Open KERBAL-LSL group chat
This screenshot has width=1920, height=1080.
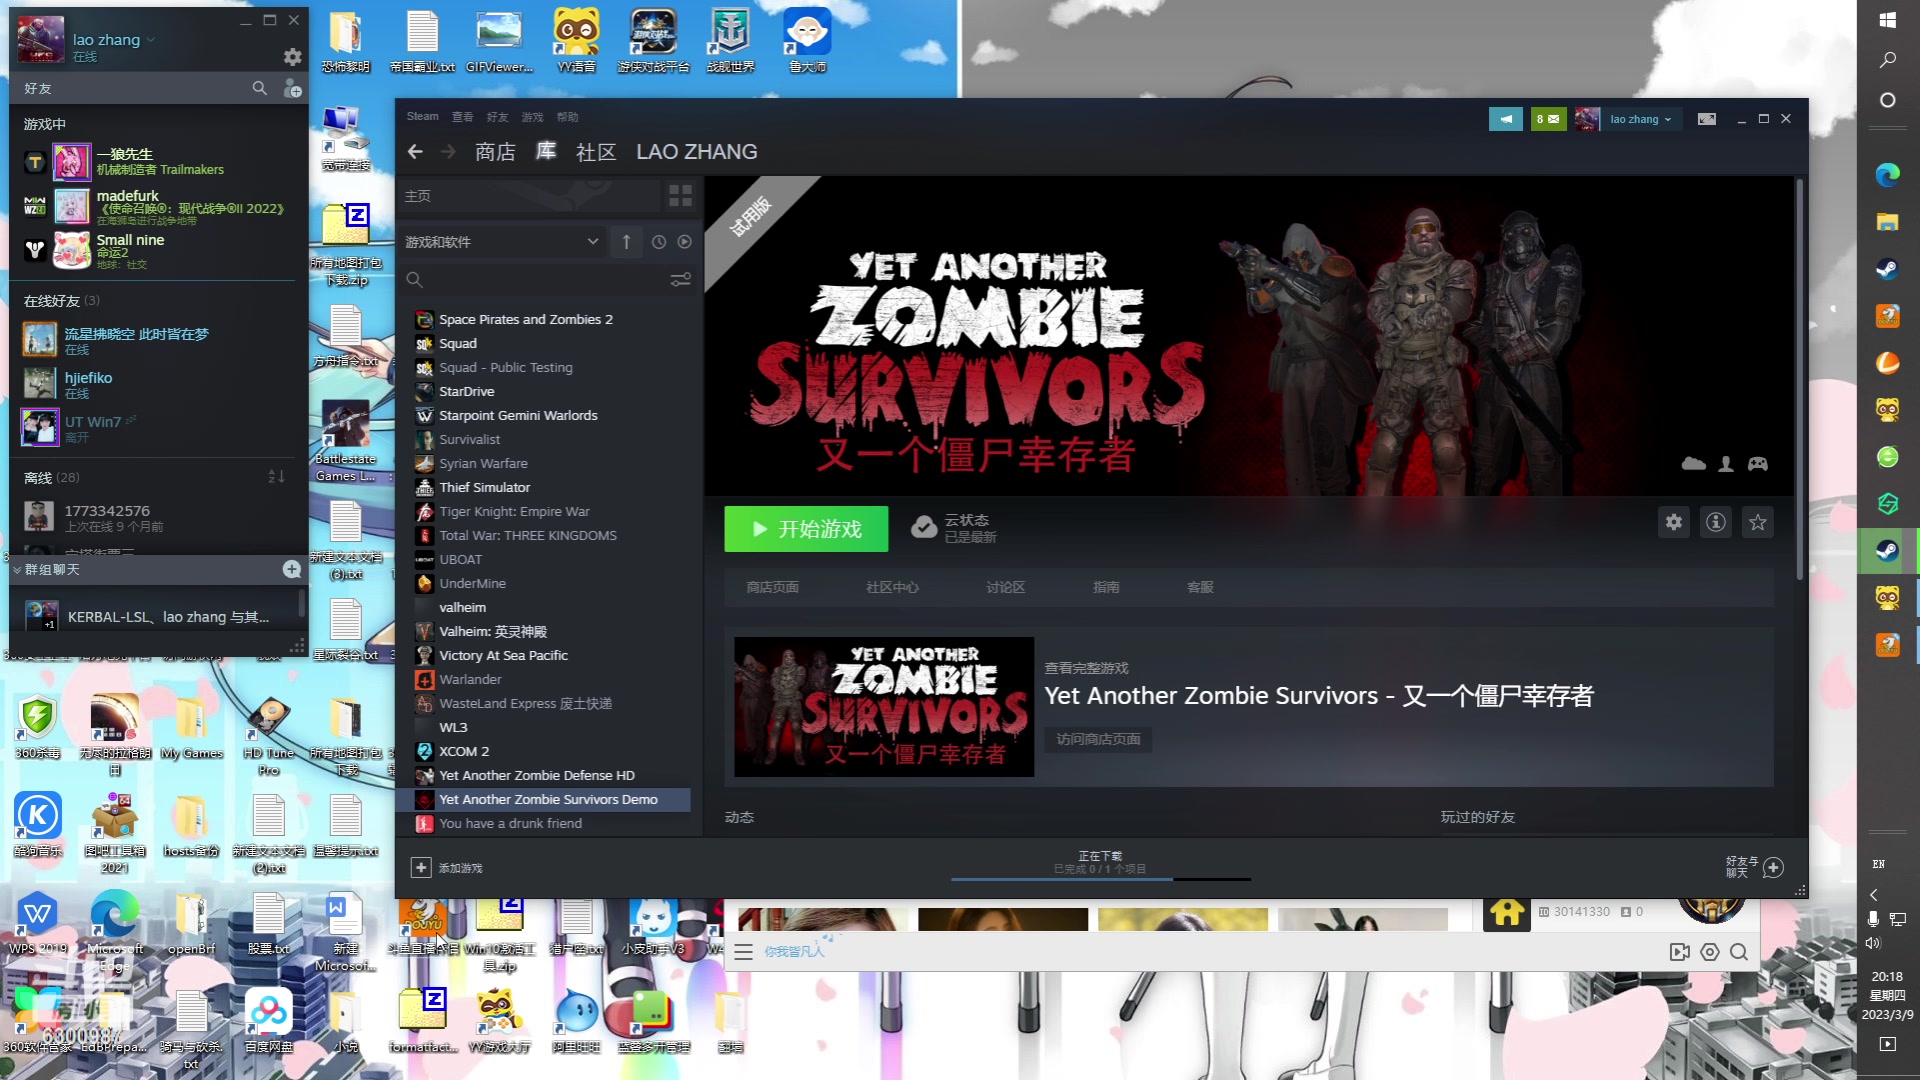[155, 616]
